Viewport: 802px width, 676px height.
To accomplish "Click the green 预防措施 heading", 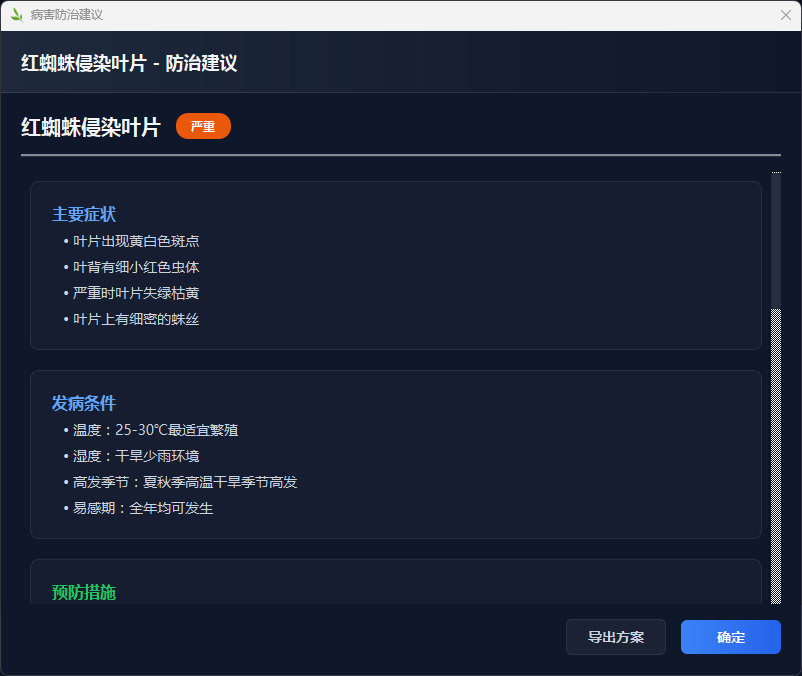I will coord(84,592).
